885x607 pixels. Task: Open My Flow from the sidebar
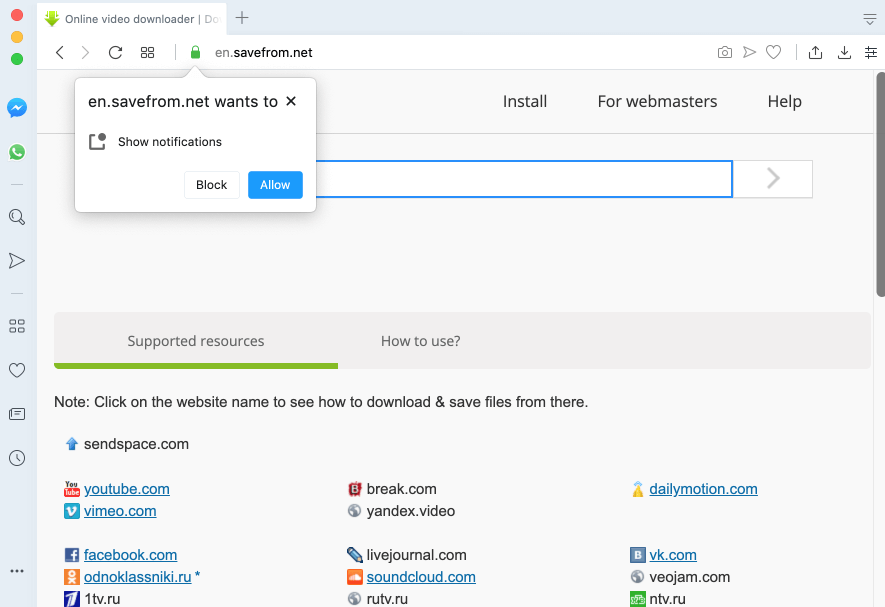[x=17, y=260]
